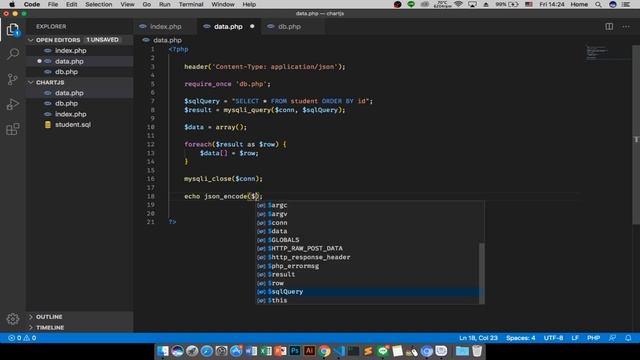Open index.php in CHARTJS folder
640x360 pixels.
click(x=80, y=114)
